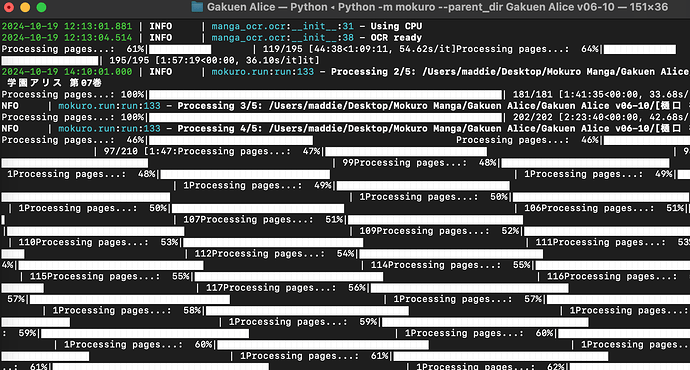Click the '117Processing pages' text
This screenshot has height=370, width=690.
pos(271,288)
